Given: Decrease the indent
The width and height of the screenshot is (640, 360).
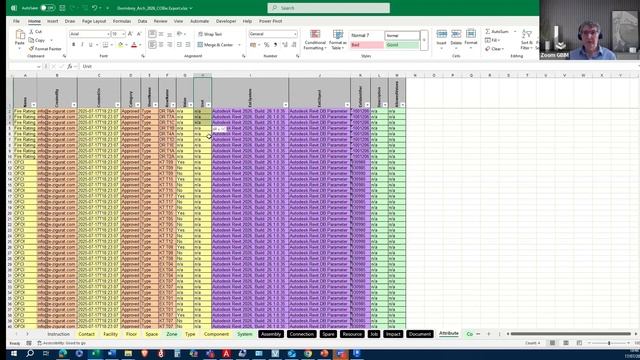Looking at the screenshot, I should [x=180, y=45].
